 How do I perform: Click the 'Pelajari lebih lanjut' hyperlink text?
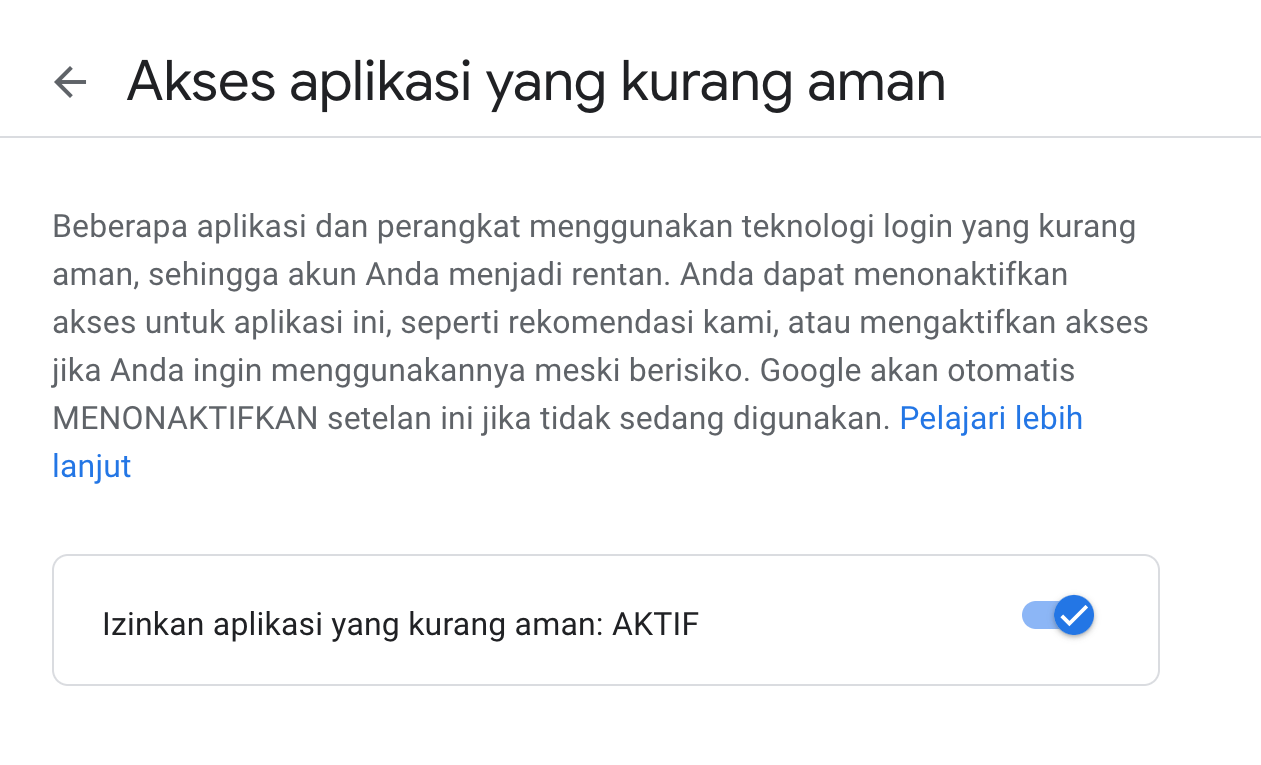990,418
